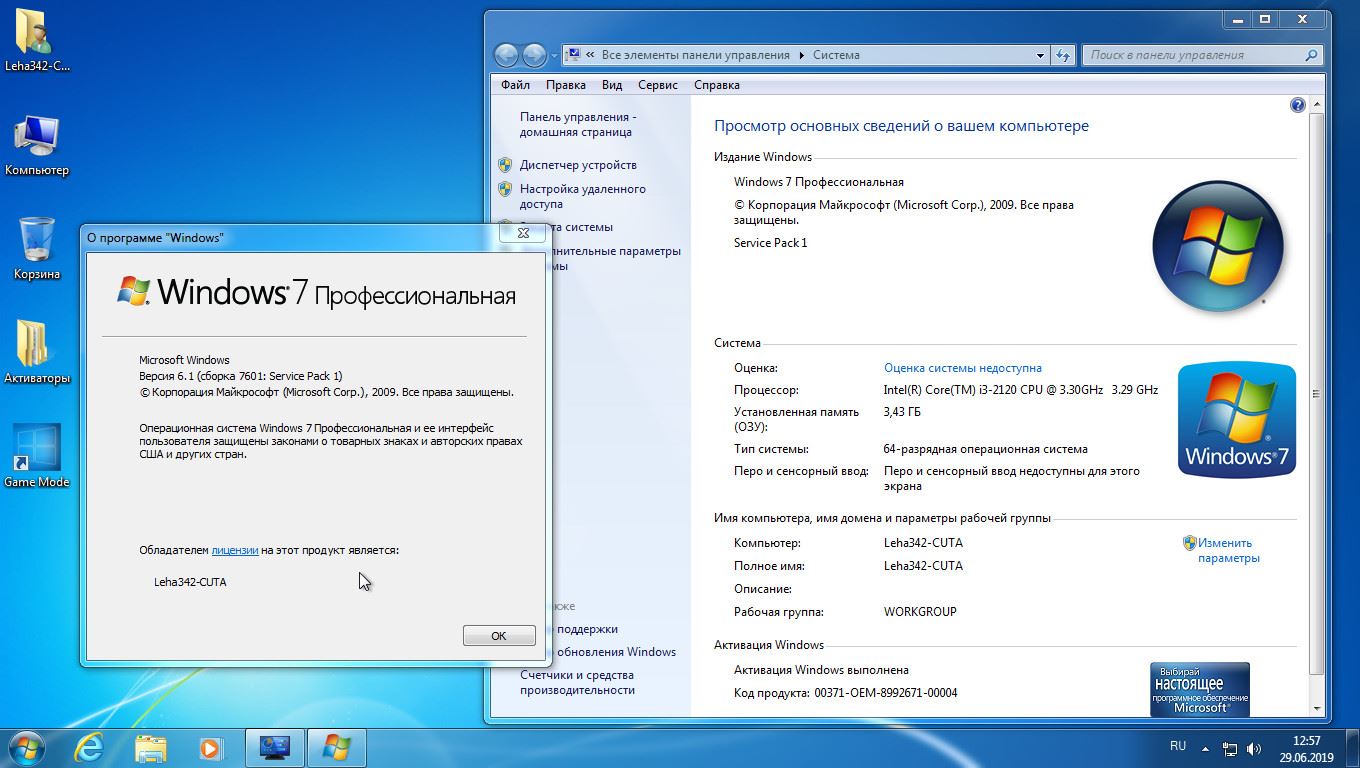This screenshot has width=1360, height=768.
Task: Click the лицензии link in About dialog
Action: [235, 550]
